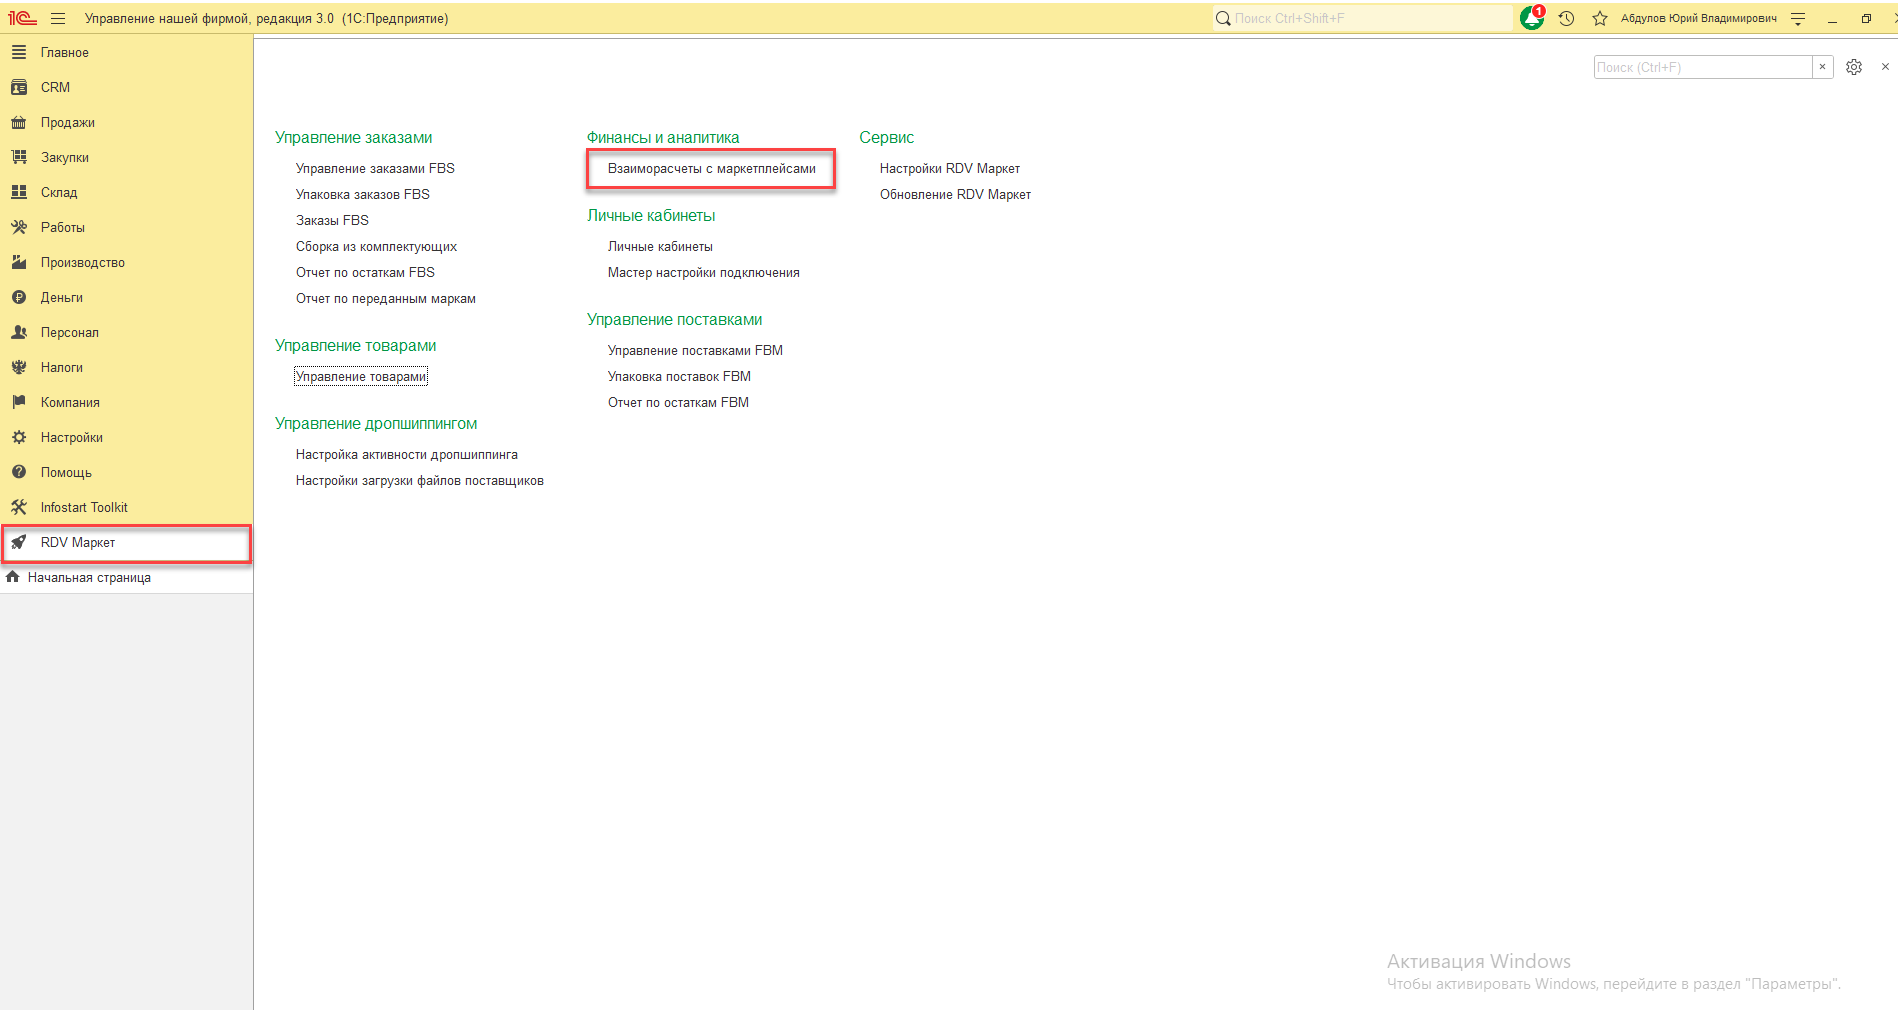Click the Продажи basket icon
The height and width of the screenshot is (1010, 1898).
point(19,122)
